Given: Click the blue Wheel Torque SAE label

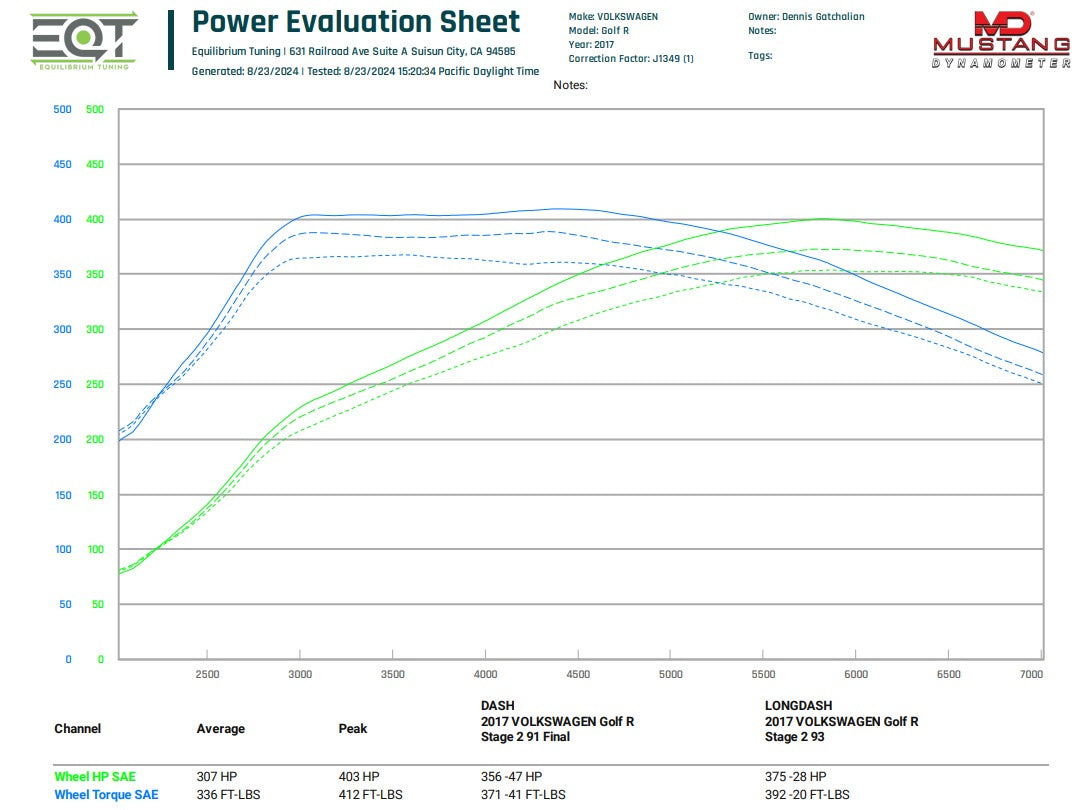Looking at the screenshot, I should coord(106,795).
